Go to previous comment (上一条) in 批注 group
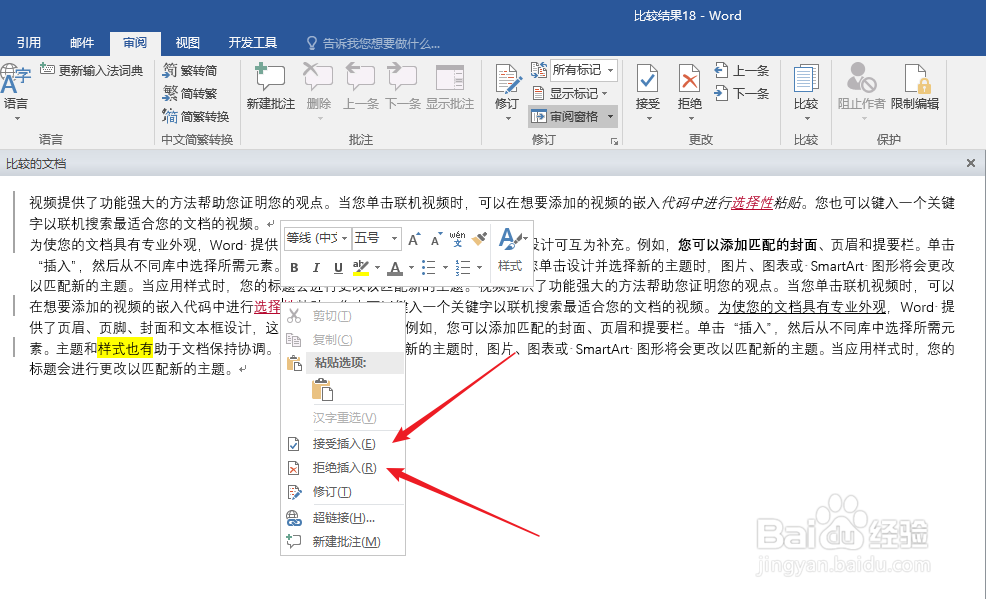This screenshot has width=986, height=599. [x=360, y=87]
